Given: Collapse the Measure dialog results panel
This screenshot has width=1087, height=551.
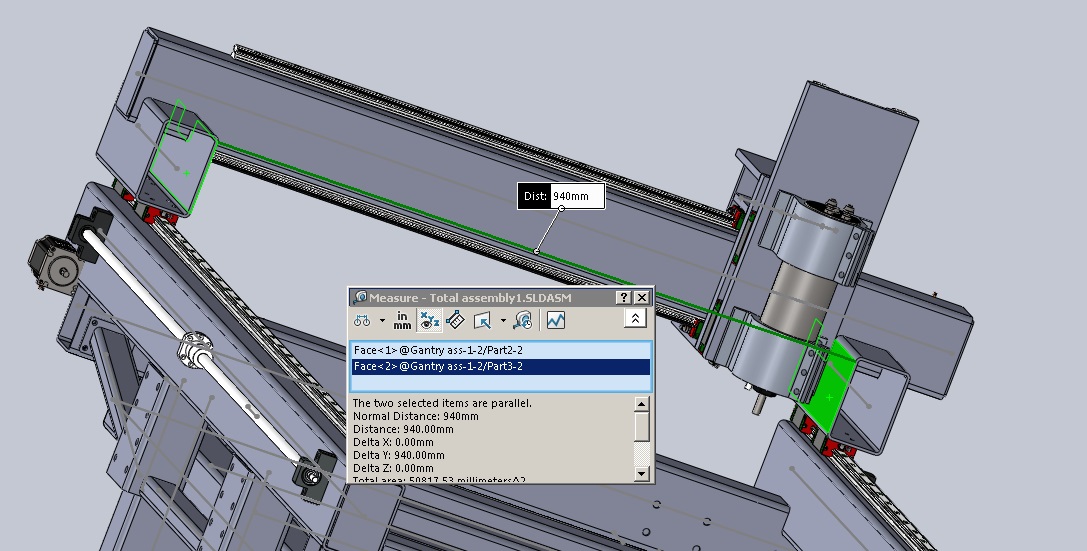Looking at the screenshot, I should (x=635, y=319).
